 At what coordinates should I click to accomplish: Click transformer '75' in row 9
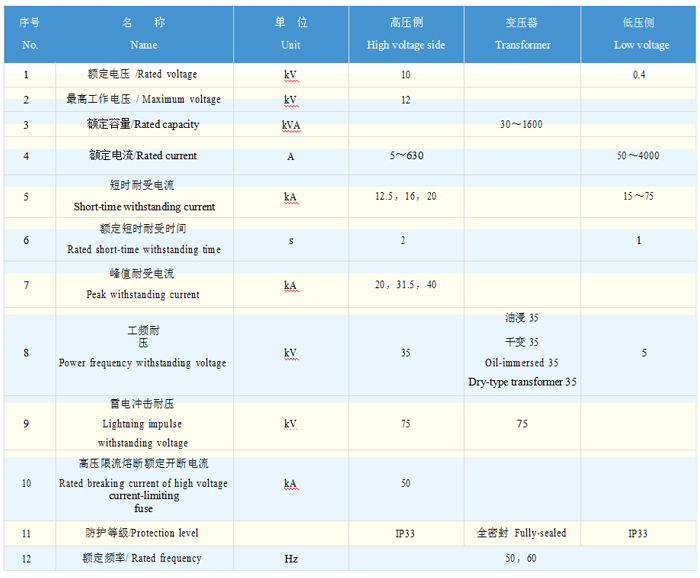[522, 424]
